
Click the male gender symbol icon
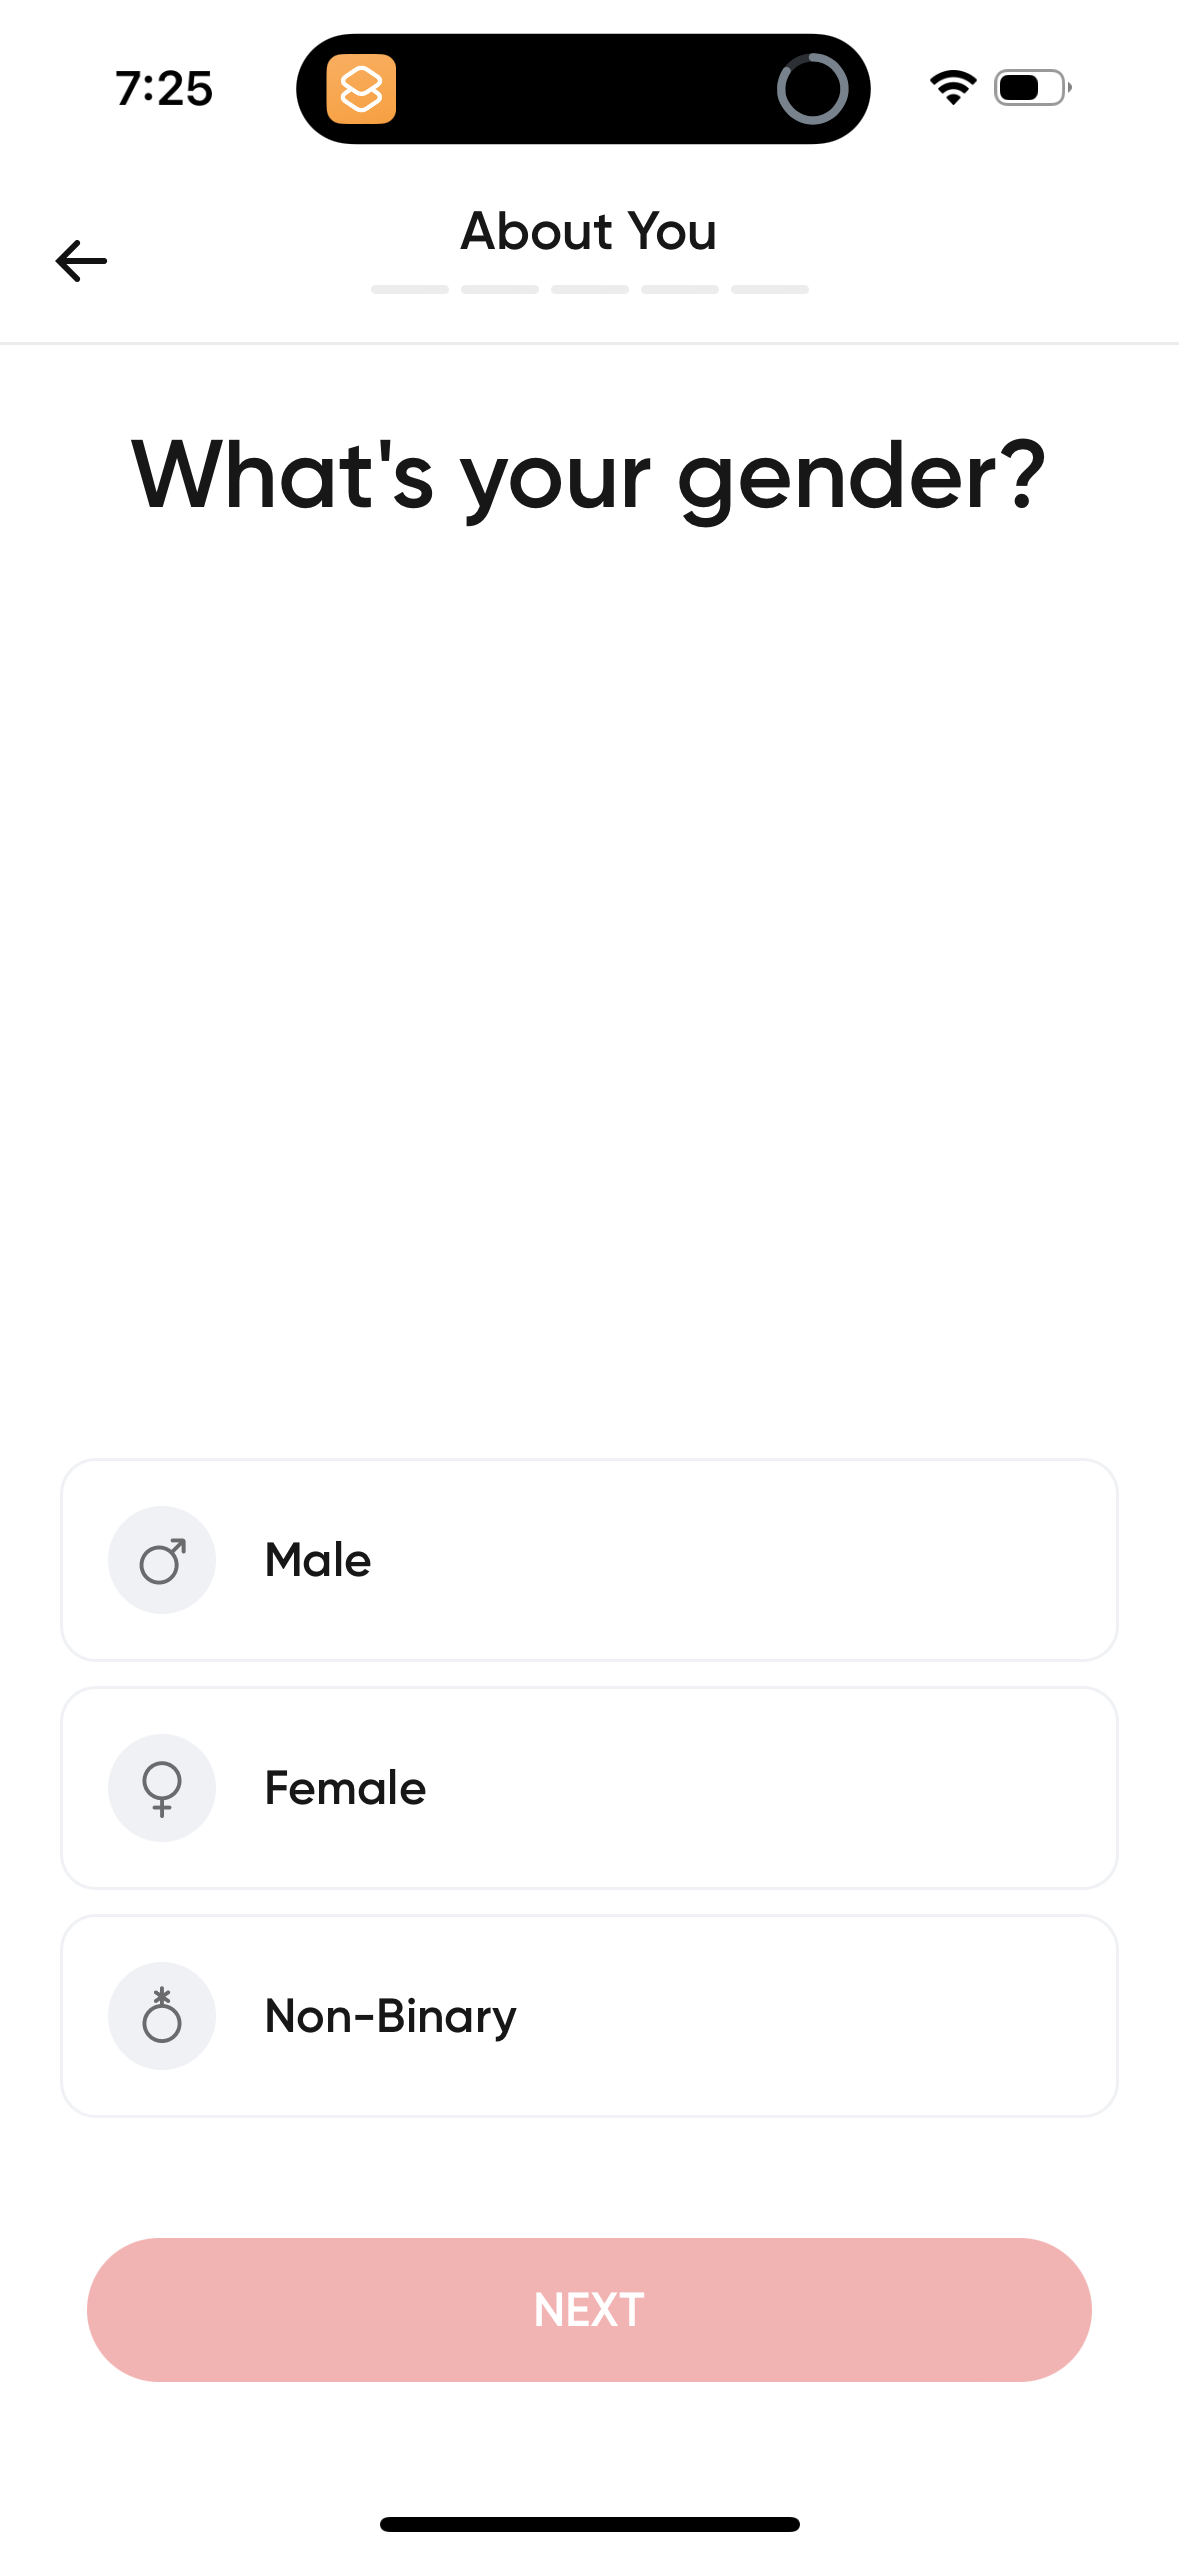click(161, 1560)
